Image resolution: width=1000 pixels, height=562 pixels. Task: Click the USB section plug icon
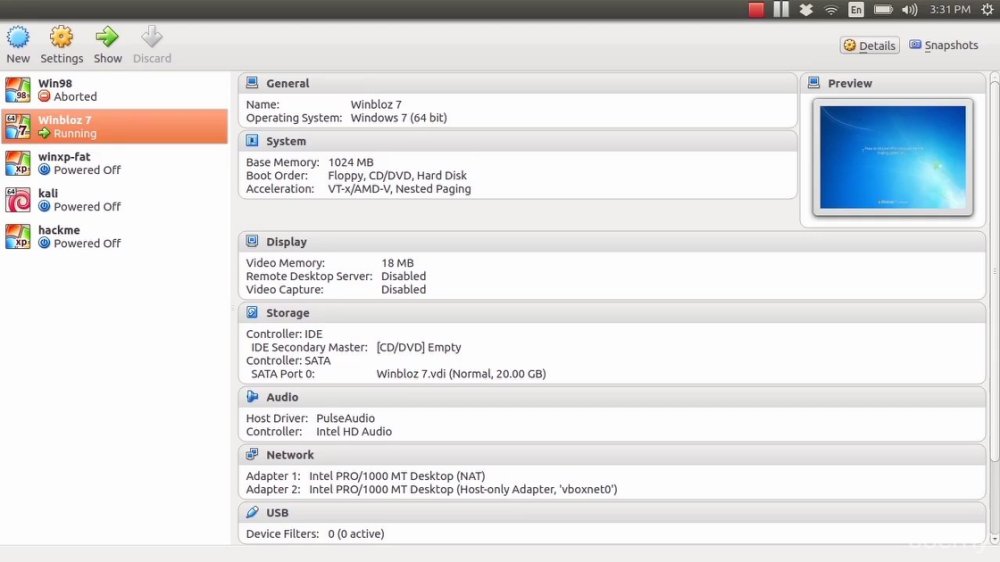pos(252,512)
